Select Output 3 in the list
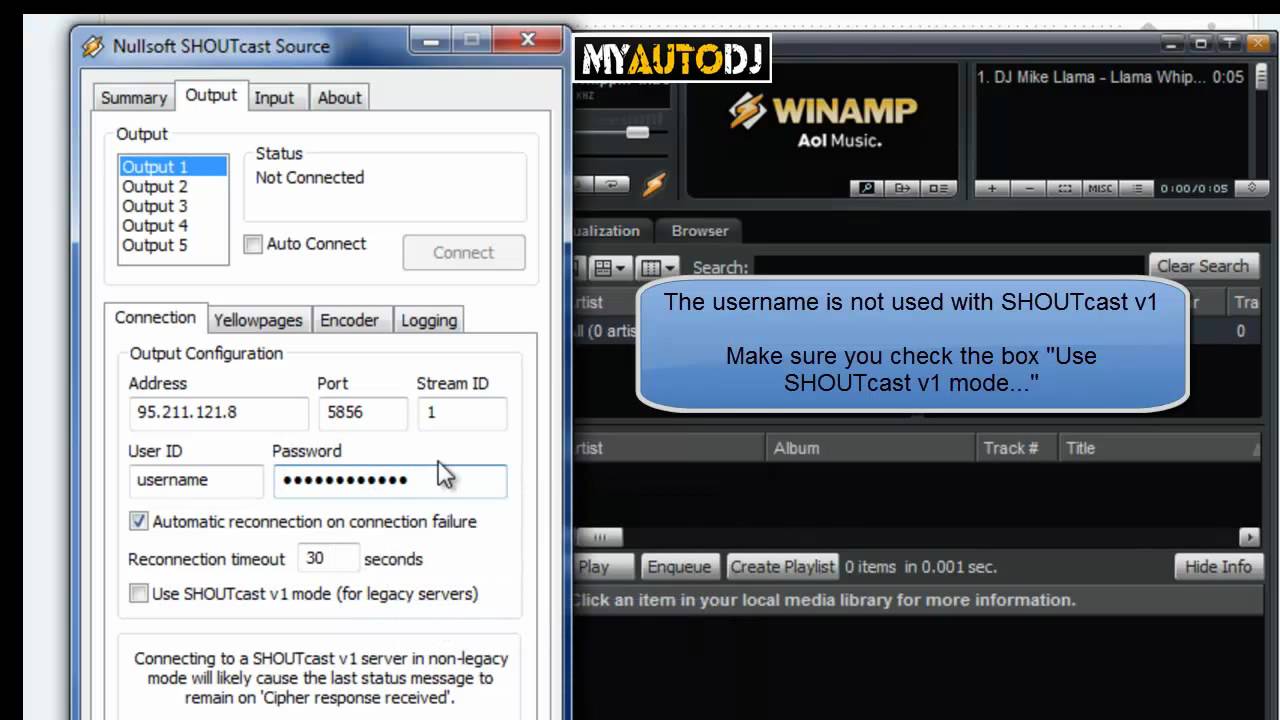 [x=172, y=206]
